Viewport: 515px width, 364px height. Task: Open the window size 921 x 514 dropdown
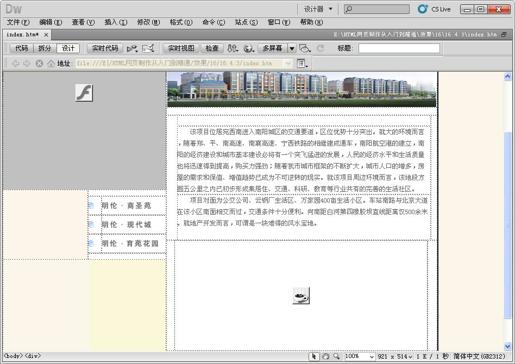(395, 356)
